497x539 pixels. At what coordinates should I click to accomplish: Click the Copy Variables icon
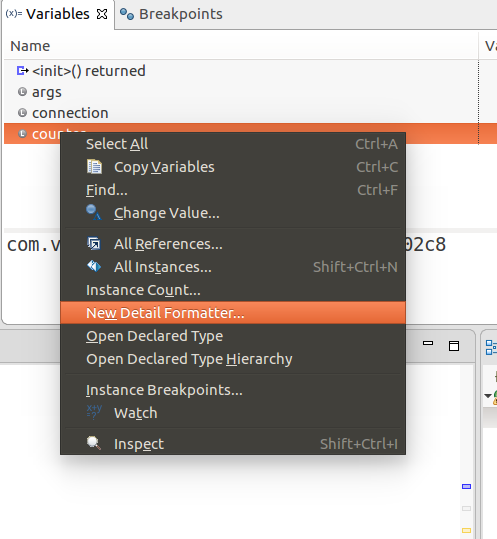[94, 167]
